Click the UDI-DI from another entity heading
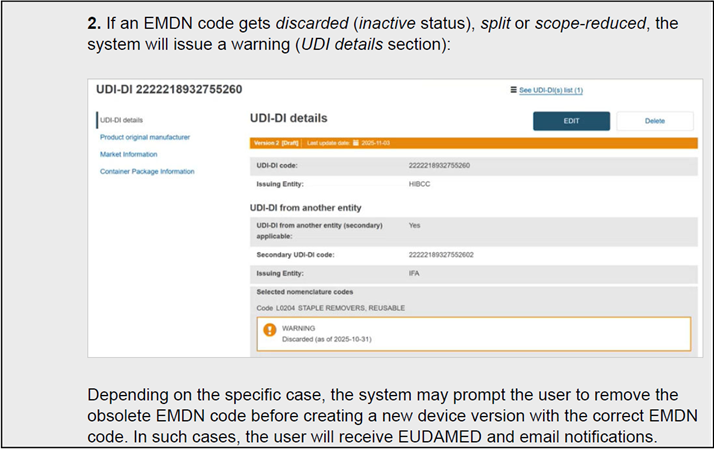The width and height of the screenshot is (714, 449). [305, 207]
